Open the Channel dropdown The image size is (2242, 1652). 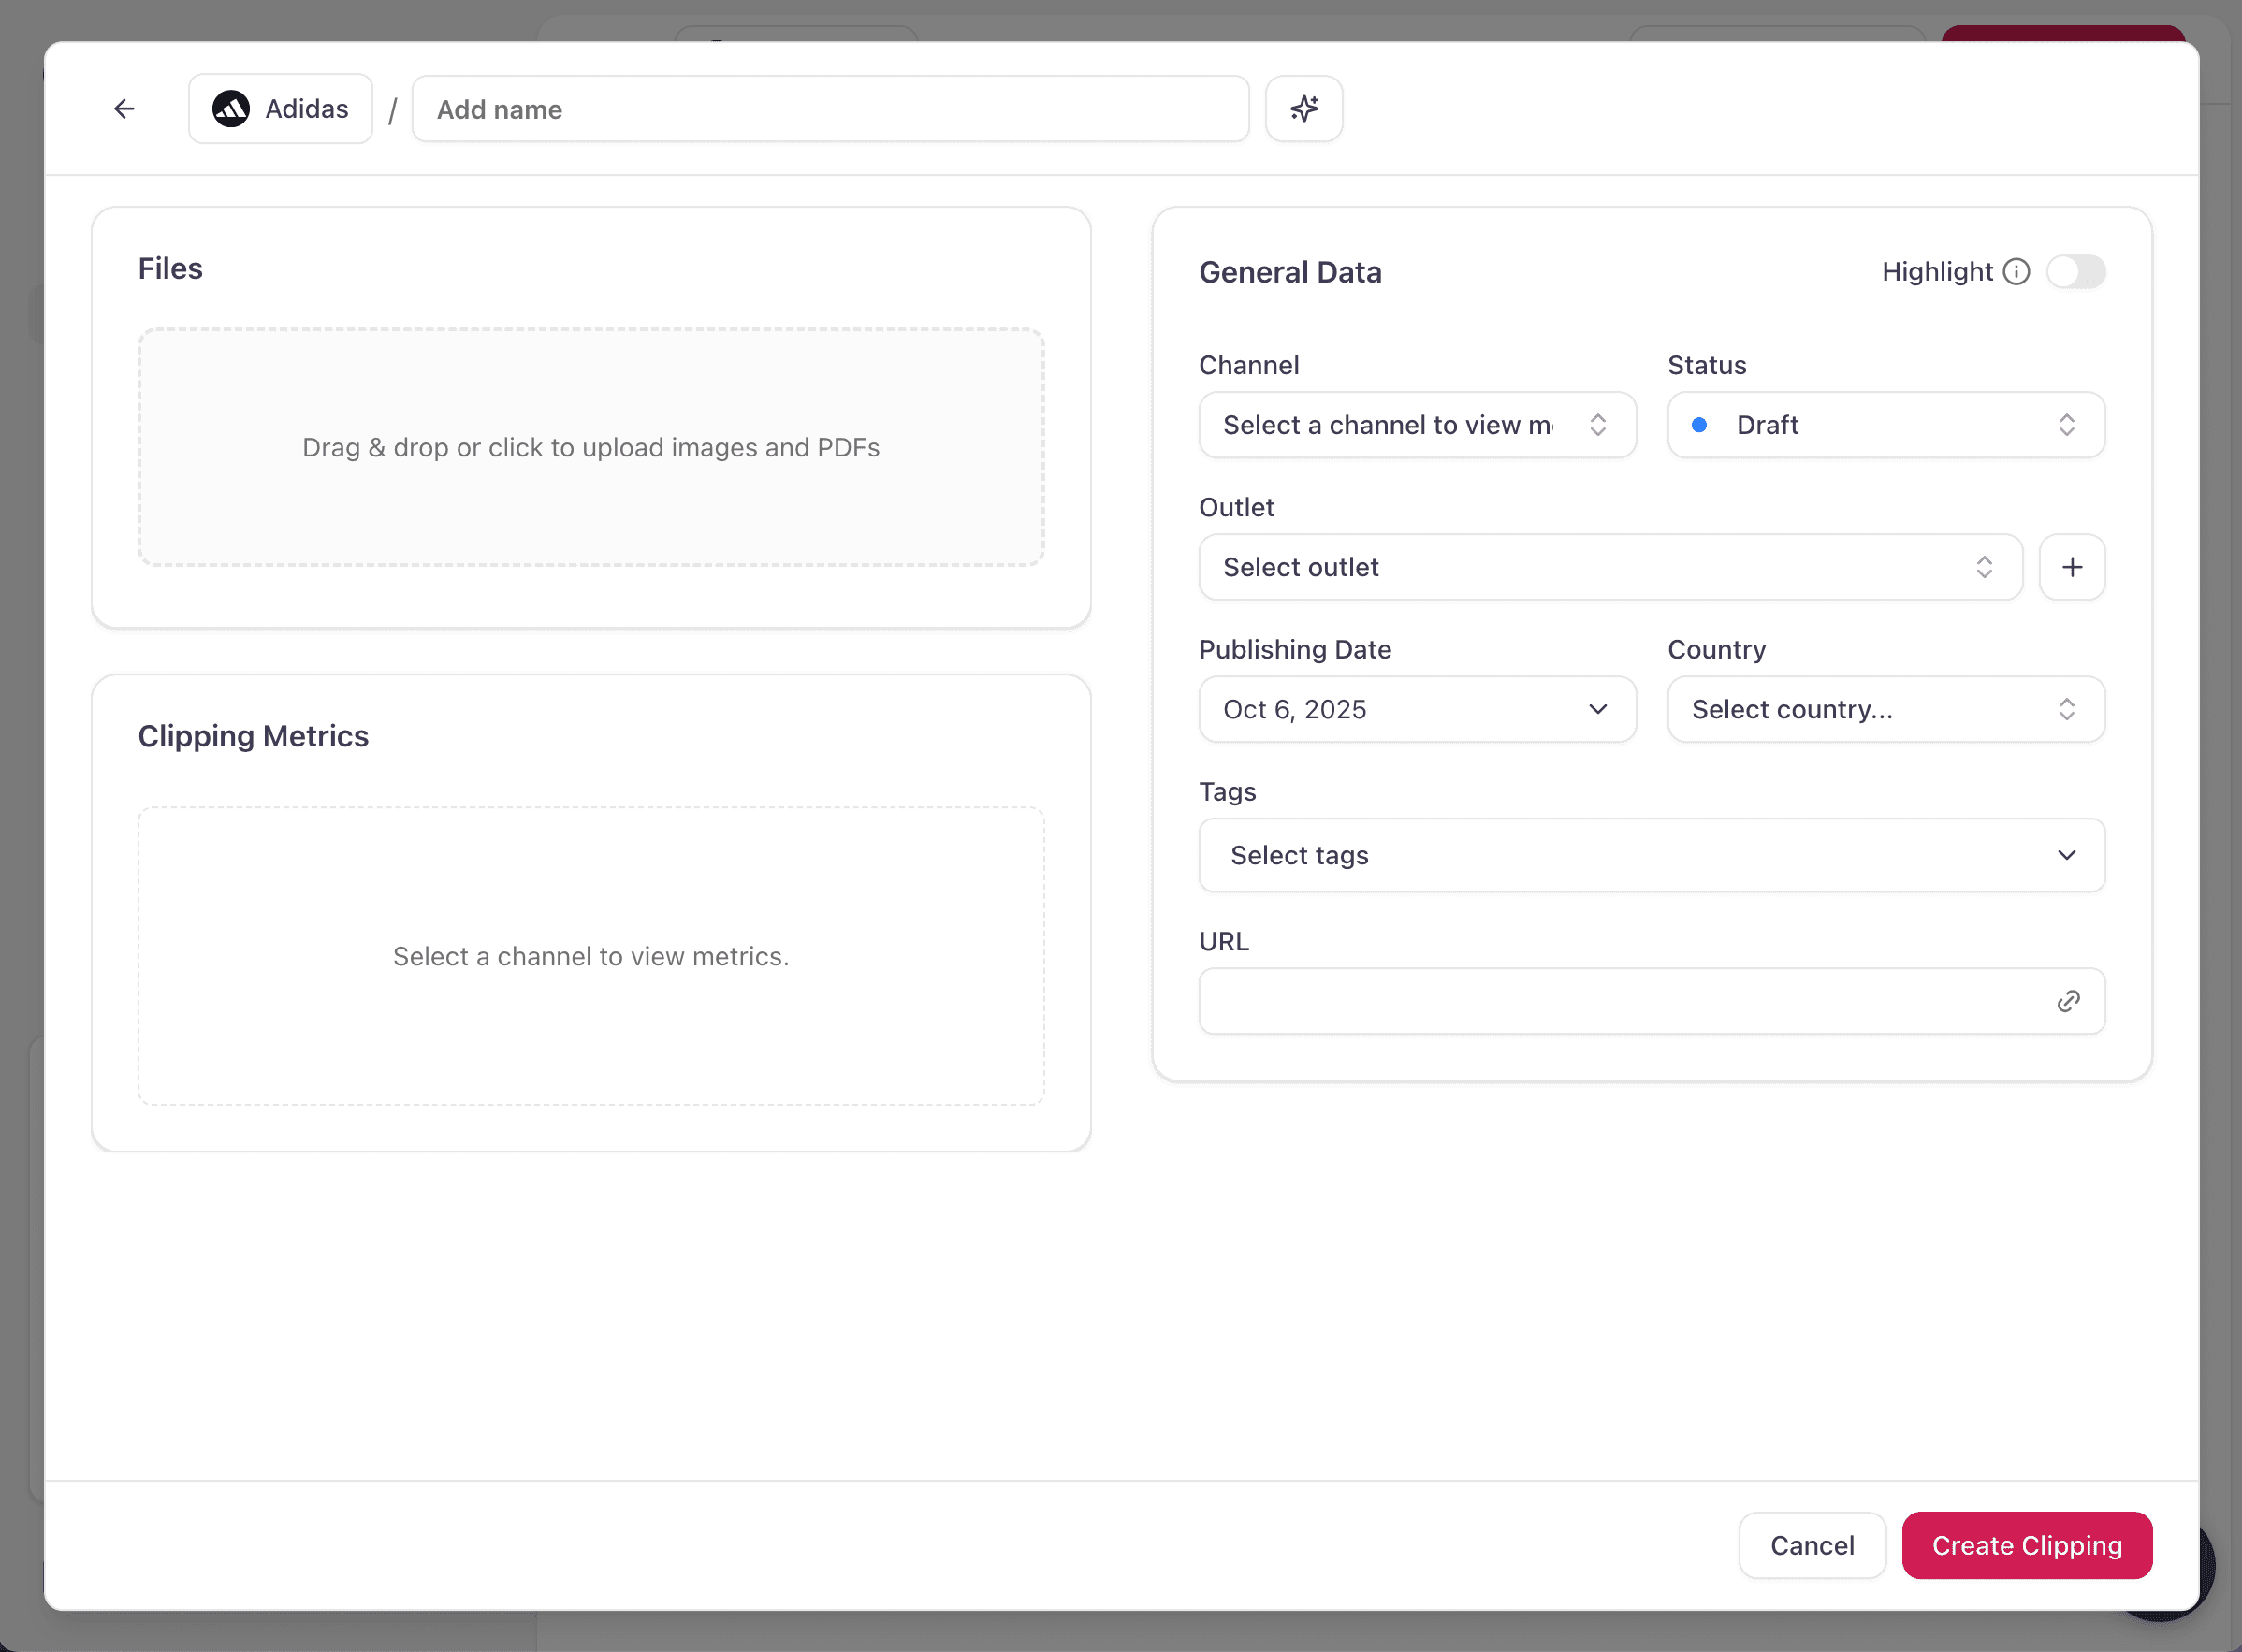[x=1416, y=425]
